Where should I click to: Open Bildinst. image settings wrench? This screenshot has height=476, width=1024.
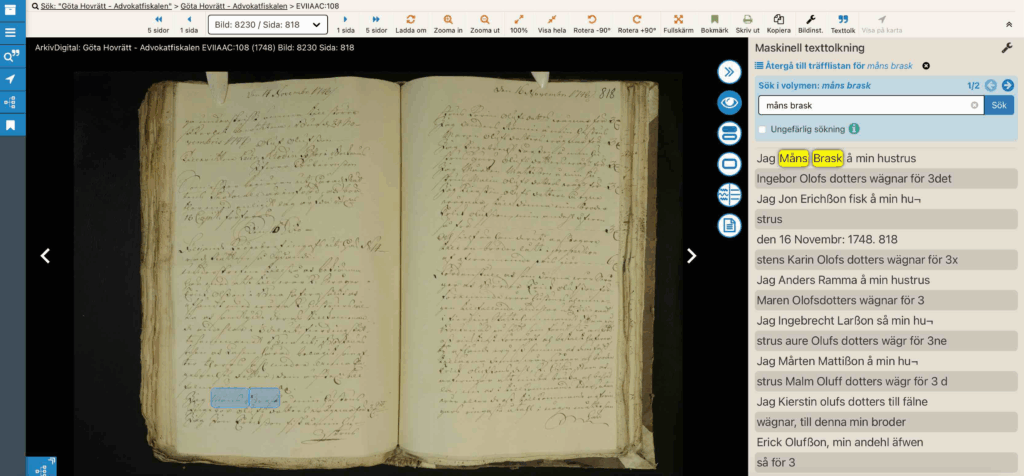click(811, 19)
